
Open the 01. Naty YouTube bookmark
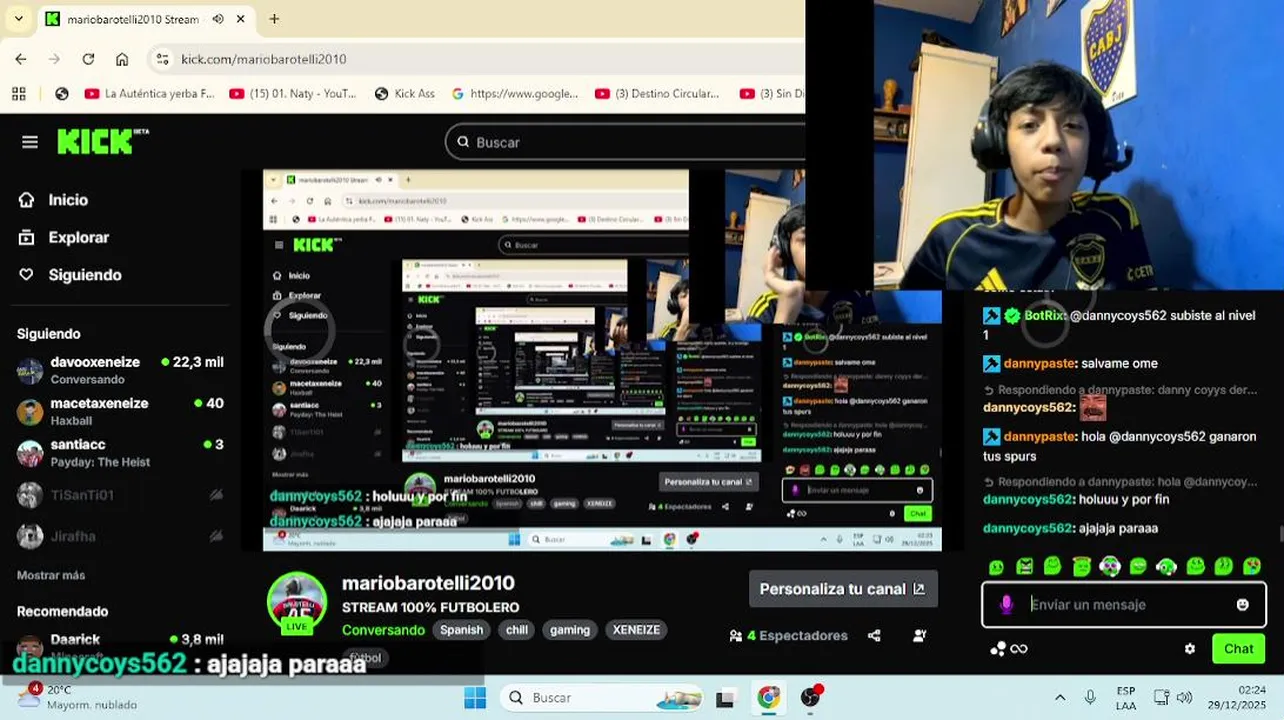coord(293,93)
